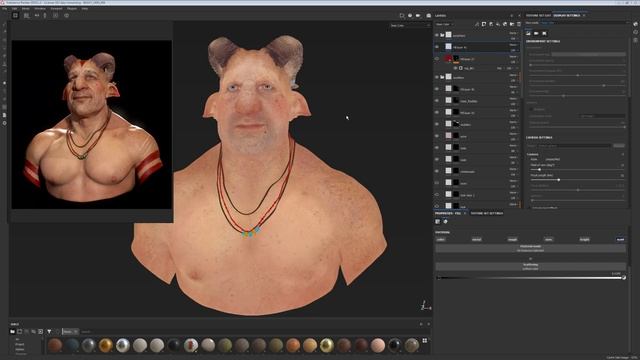Open blend mode dropdown of the second folder
This screenshot has width=640, height=360.
(x=513, y=75)
